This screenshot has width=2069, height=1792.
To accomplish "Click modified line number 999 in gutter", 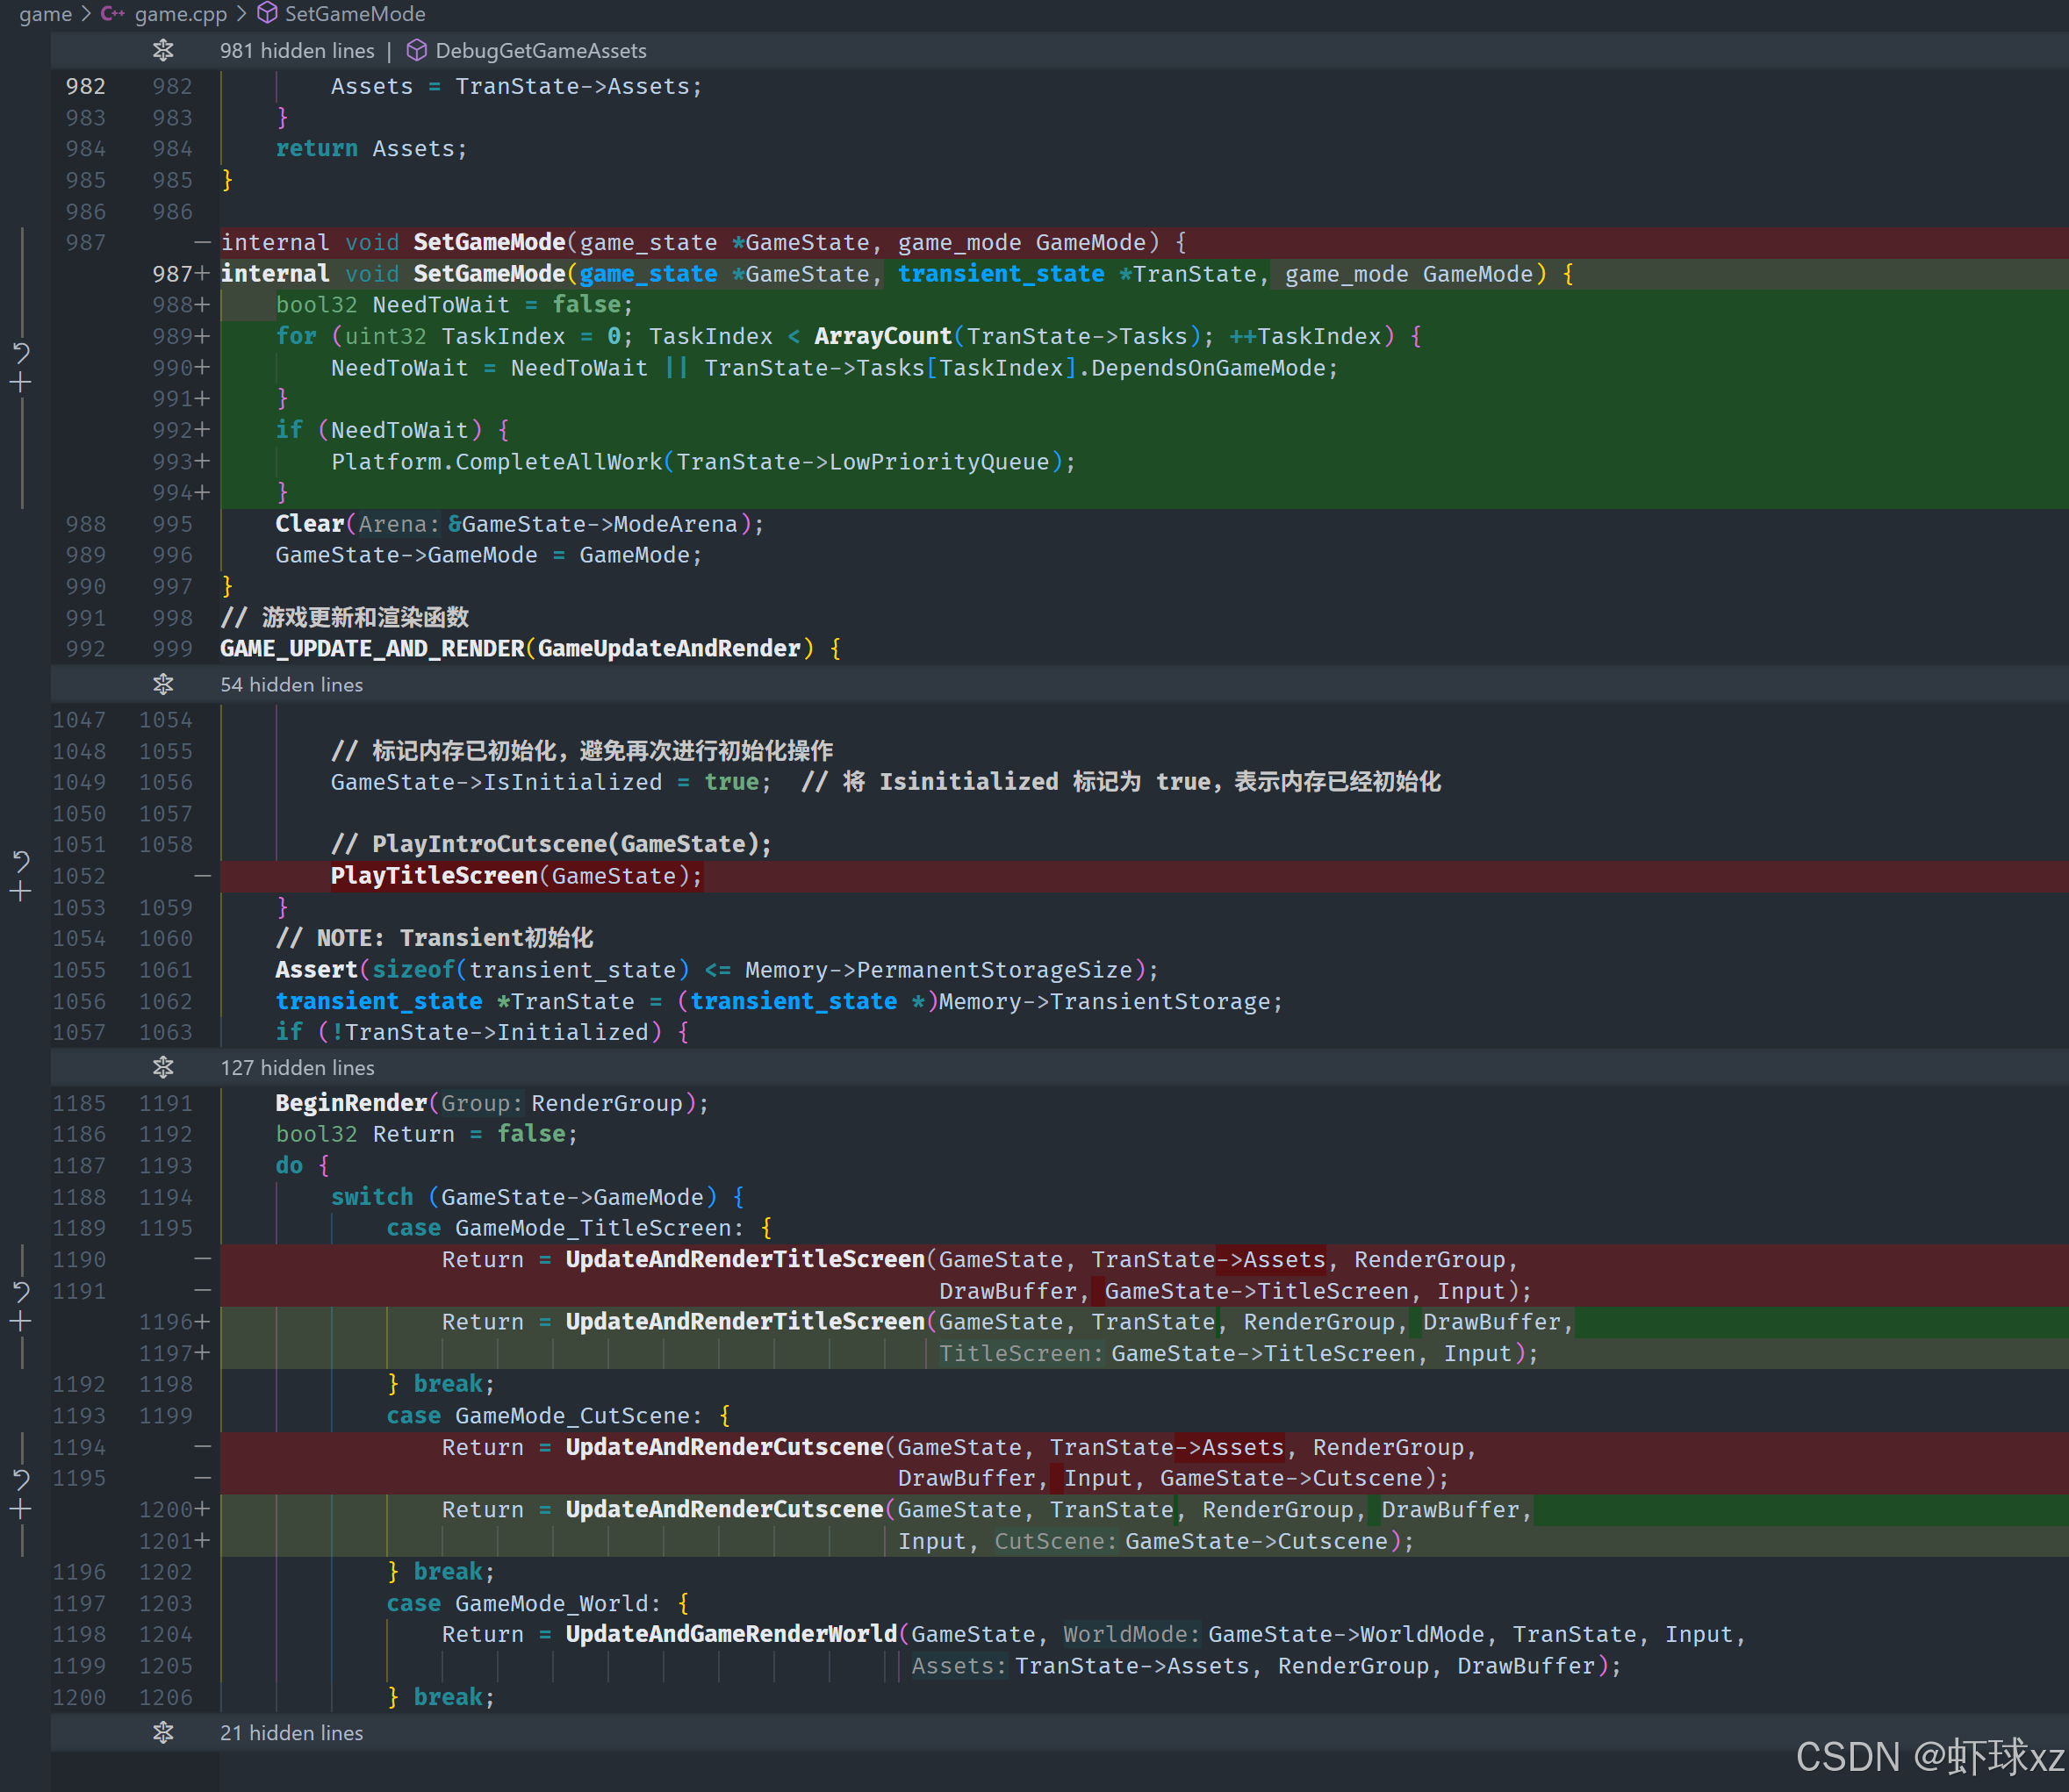I will 172,648.
